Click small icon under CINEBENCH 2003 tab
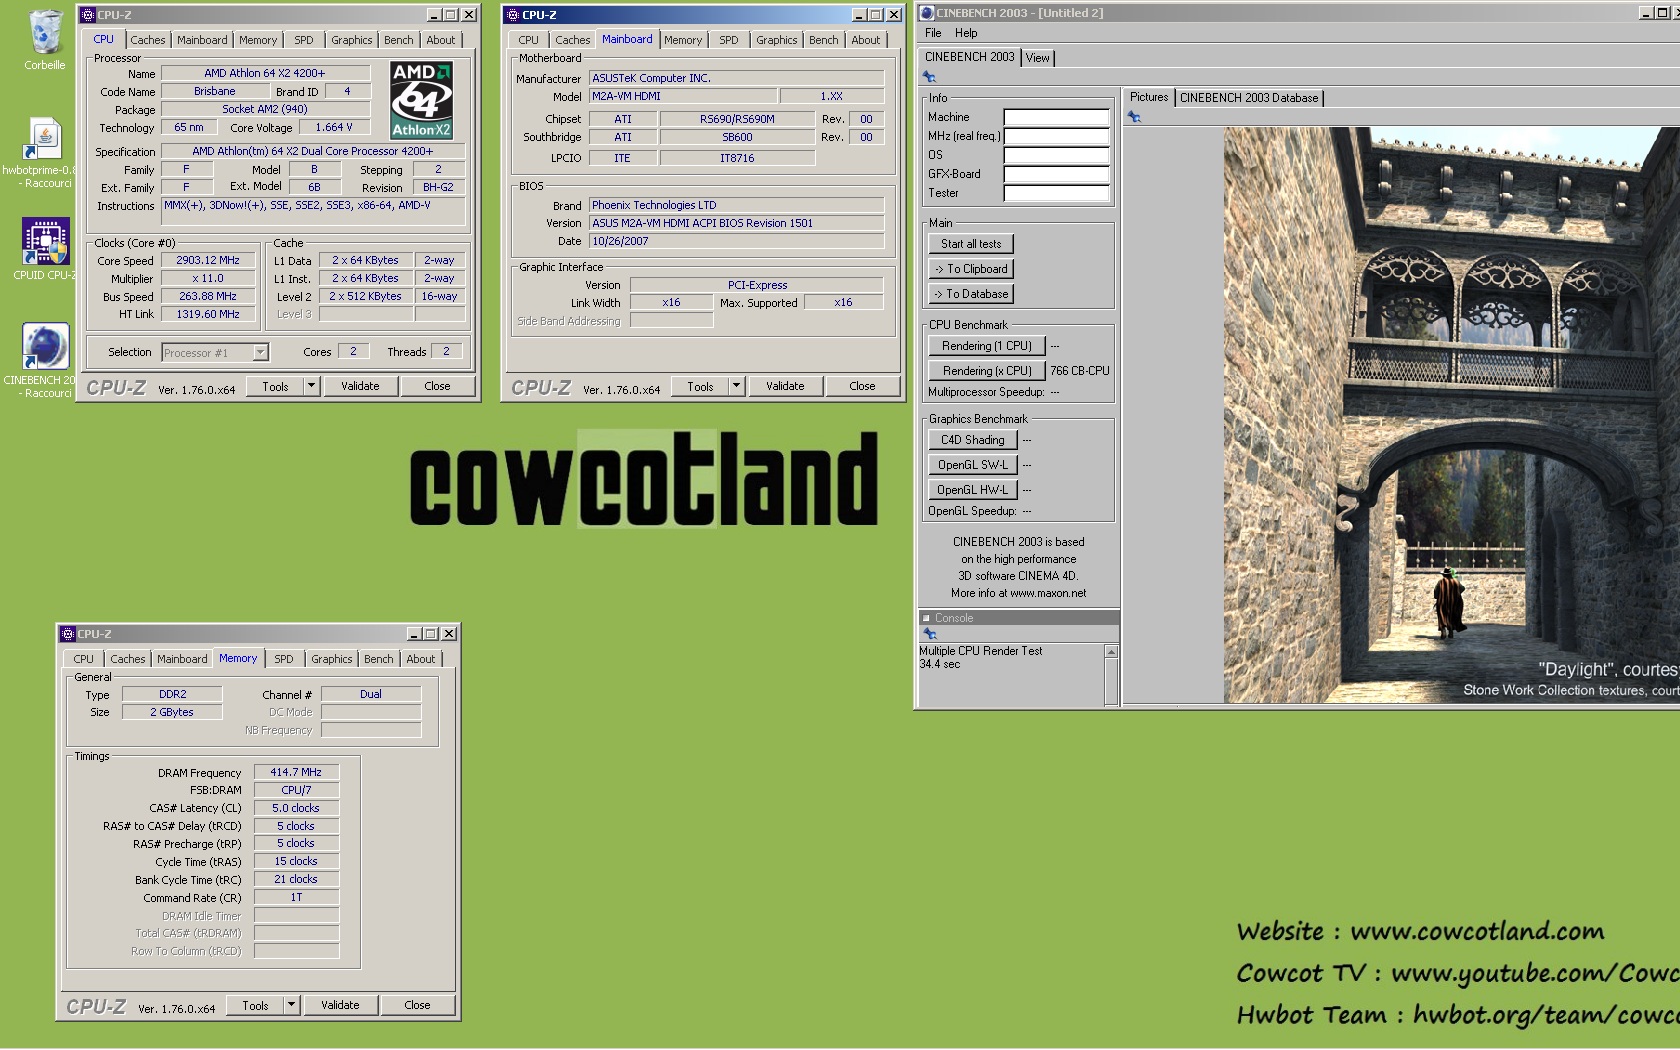 [x=929, y=77]
